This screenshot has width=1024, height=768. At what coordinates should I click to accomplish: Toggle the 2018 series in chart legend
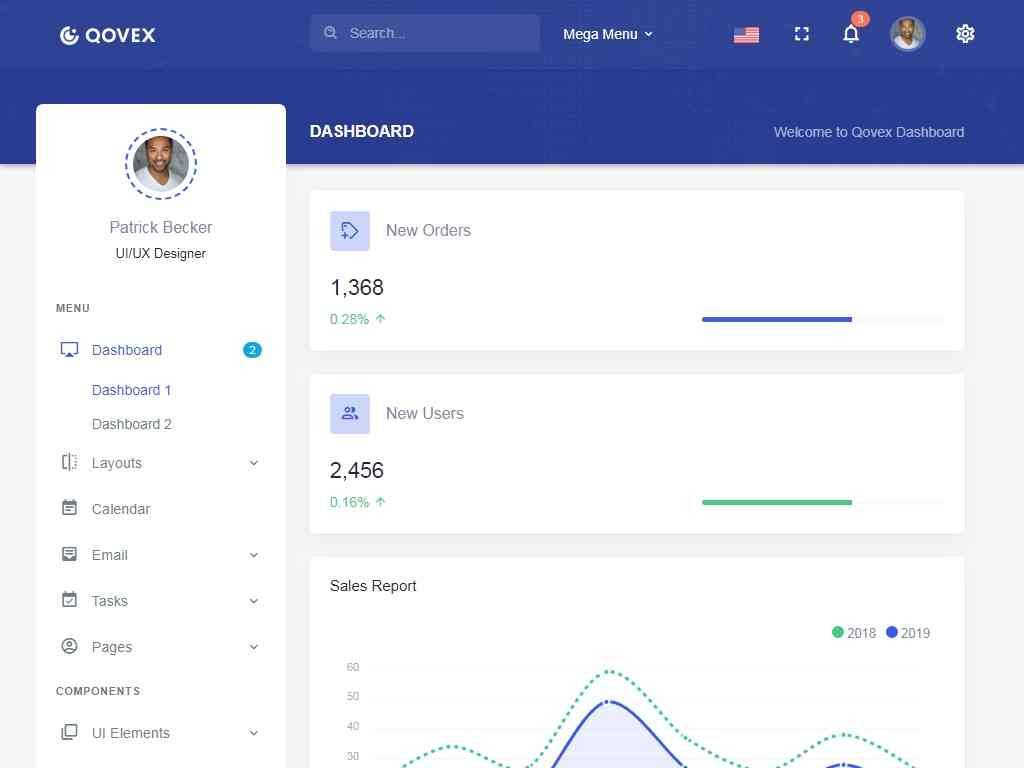click(x=853, y=633)
